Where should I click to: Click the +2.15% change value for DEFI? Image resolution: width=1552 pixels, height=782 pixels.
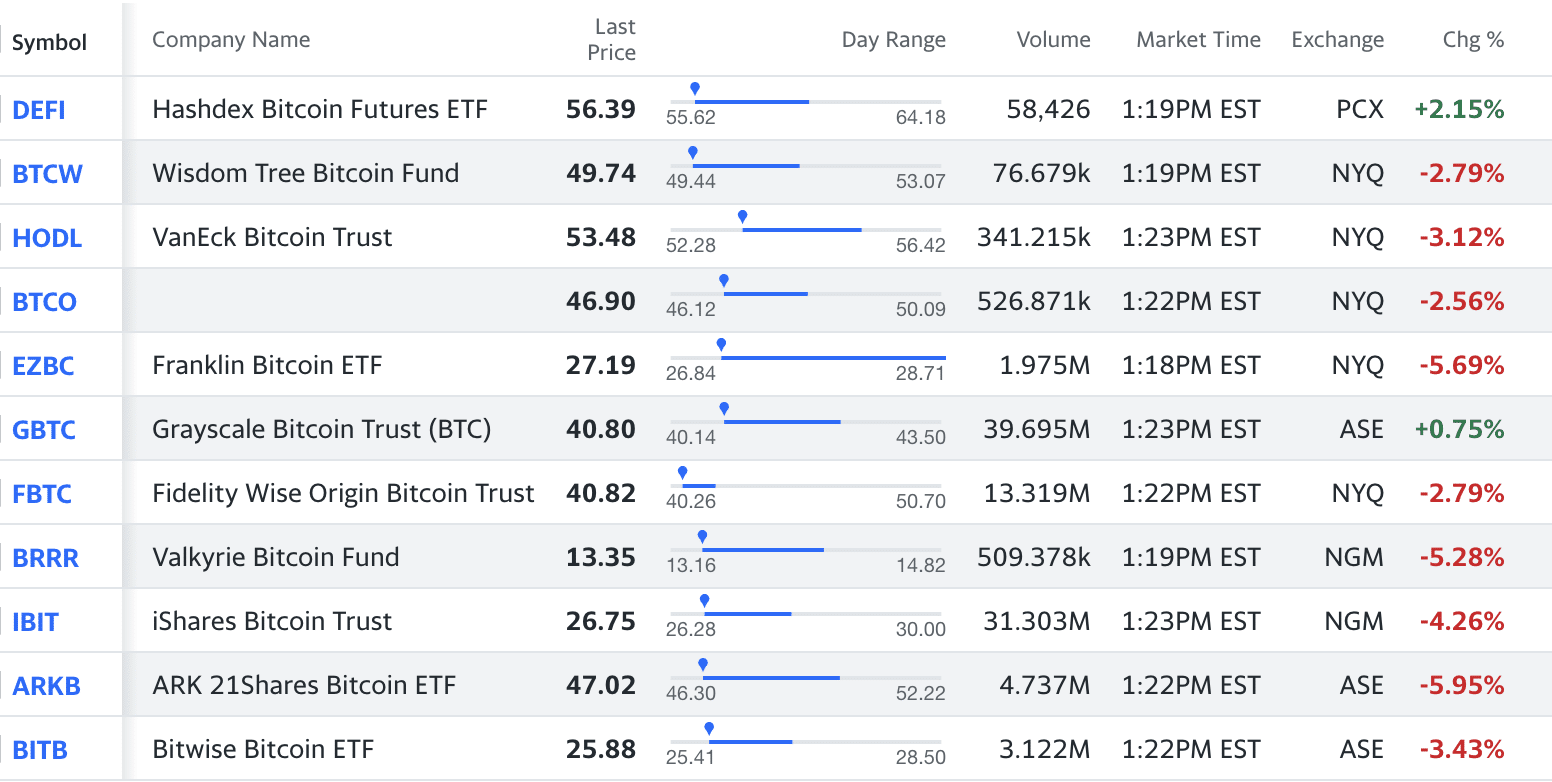(x=1459, y=110)
